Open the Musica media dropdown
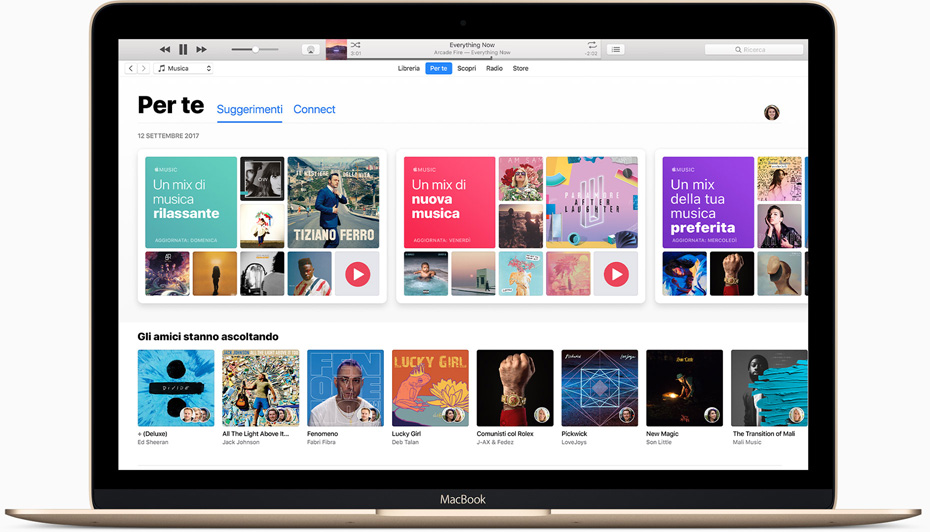930x532 pixels. pyautogui.click(x=183, y=68)
